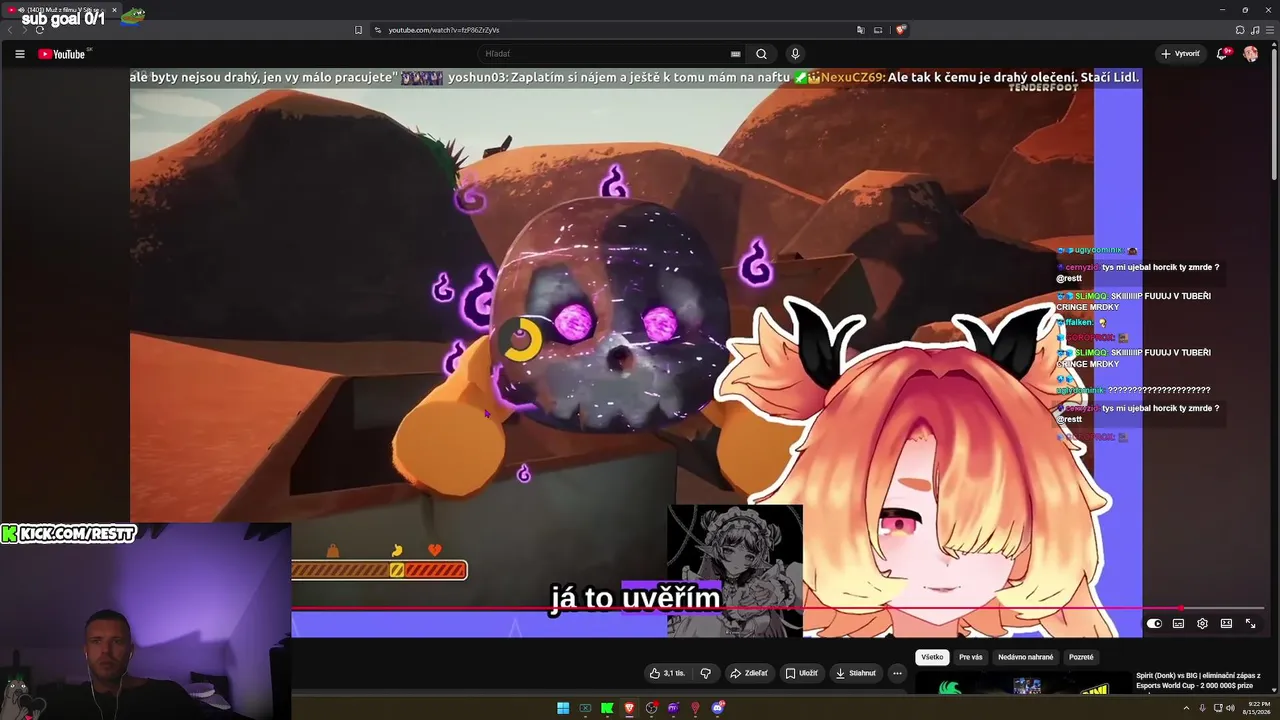Open the taskbar clock showing 9:22 PM

[1255, 708]
